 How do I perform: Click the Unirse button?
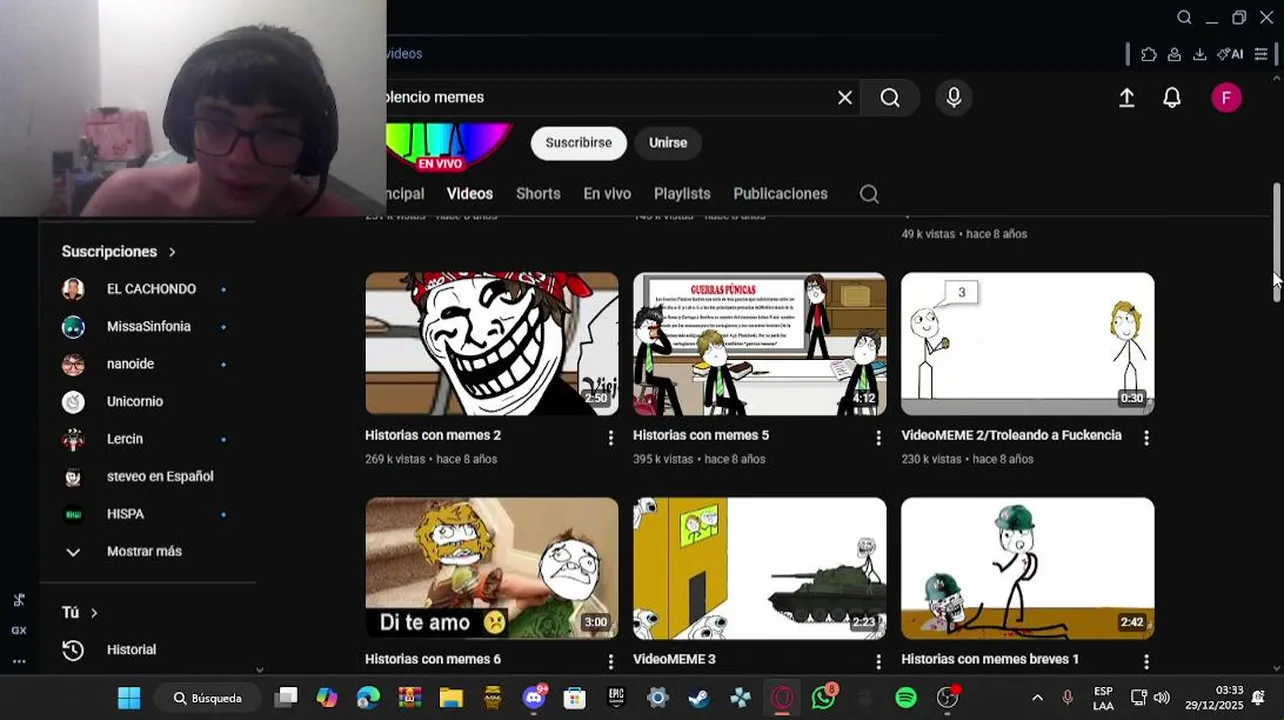click(668, 143)
